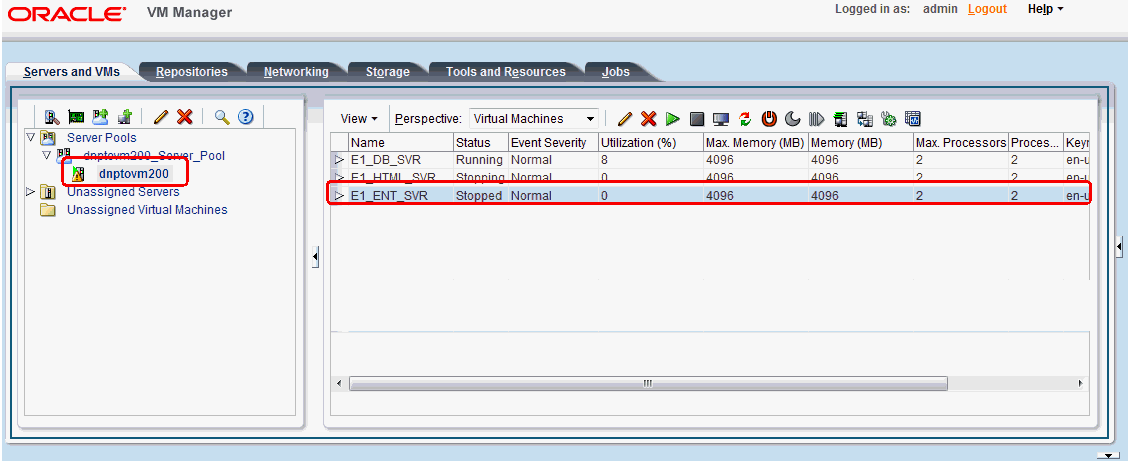Select Unassigned Virtual Machines in the tree
The image size is (1128, 461).
(147, 210)
